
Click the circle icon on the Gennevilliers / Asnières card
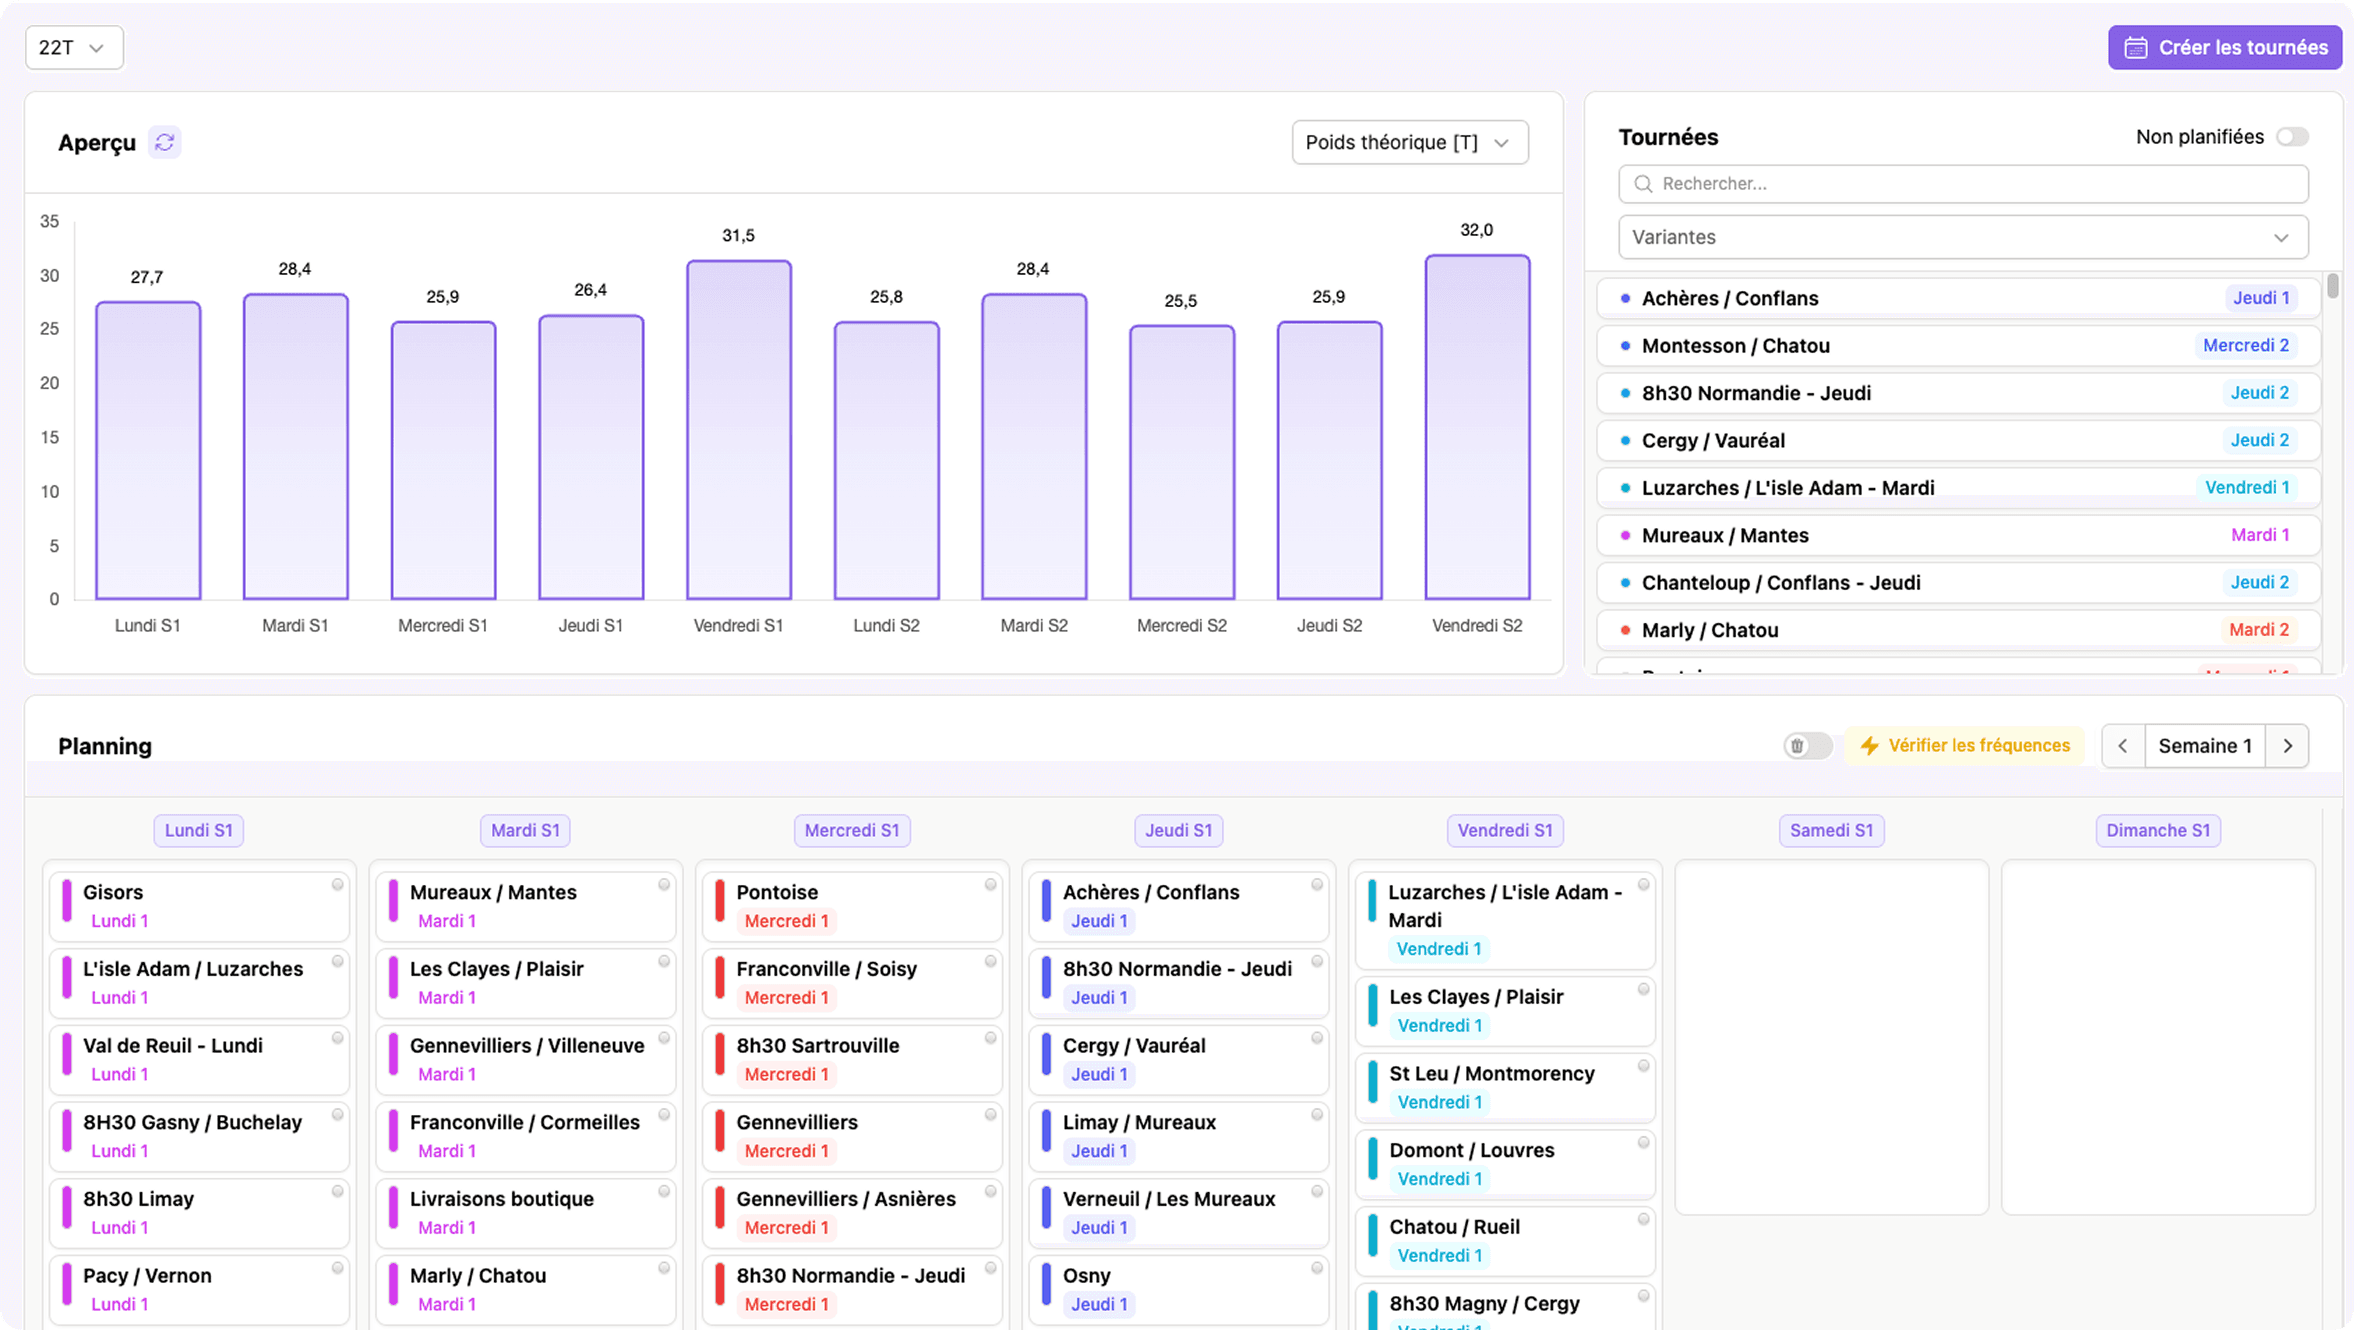point(991,1192)
